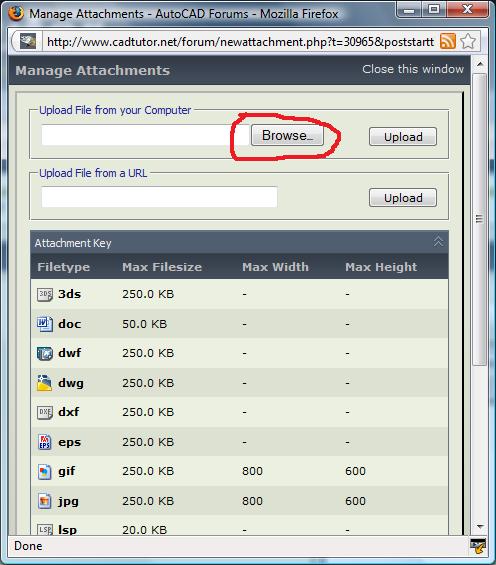Image resolution: width=496 pixels, height=565 pixels.
Task: Open Browse to choose a file
Action: pos(287,135)
